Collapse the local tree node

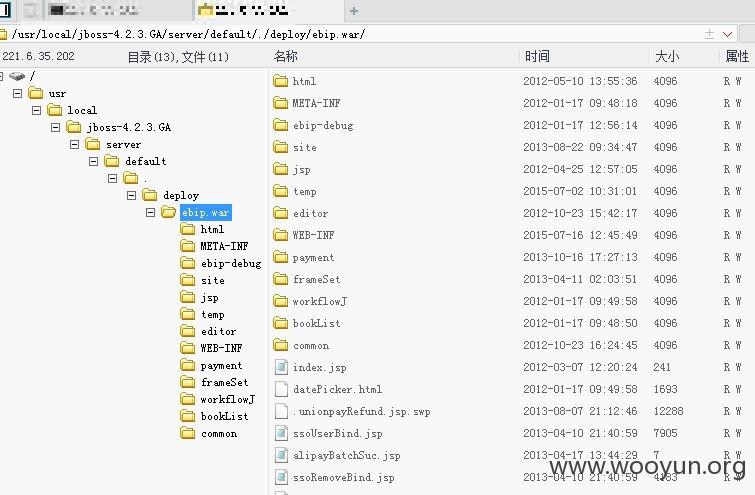[36, 110]
